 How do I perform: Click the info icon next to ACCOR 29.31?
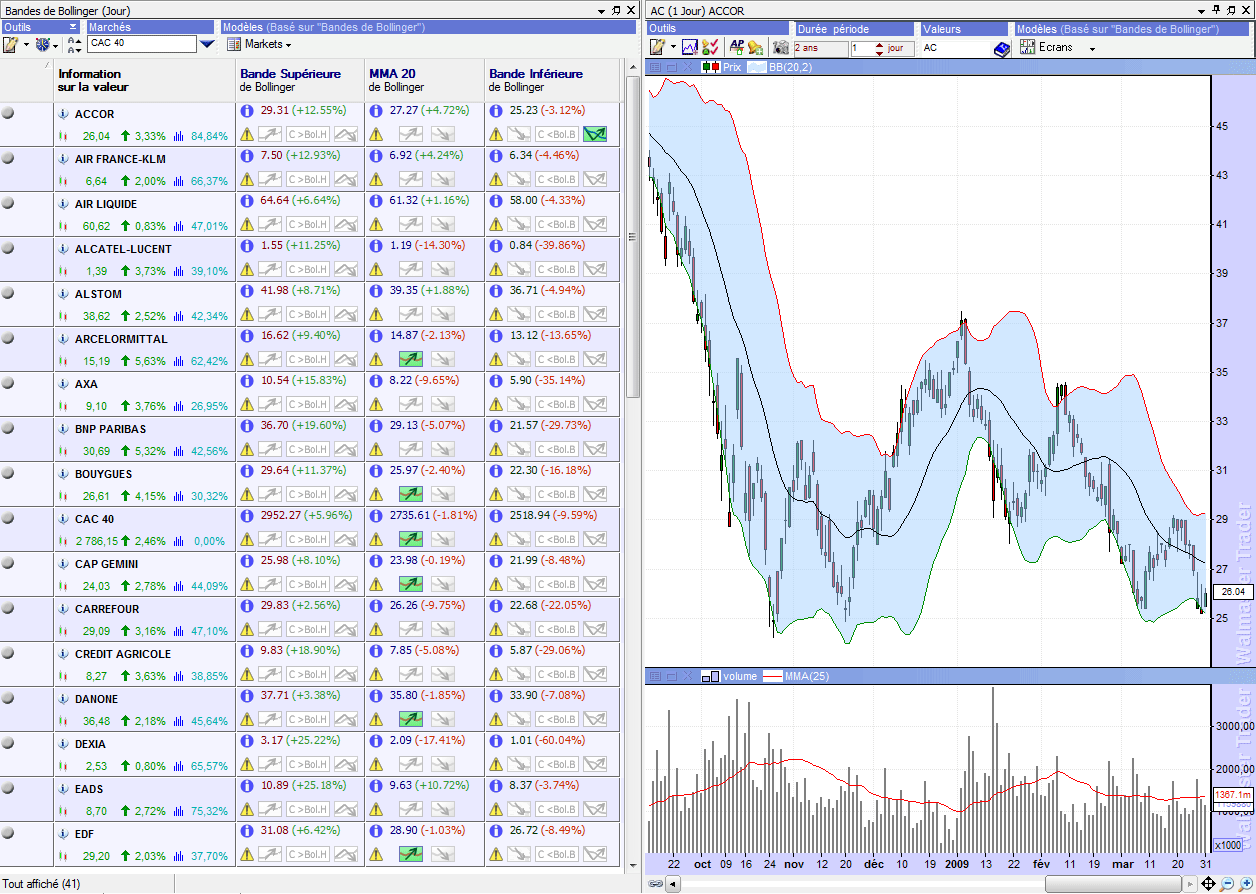[x=247, y=110]
